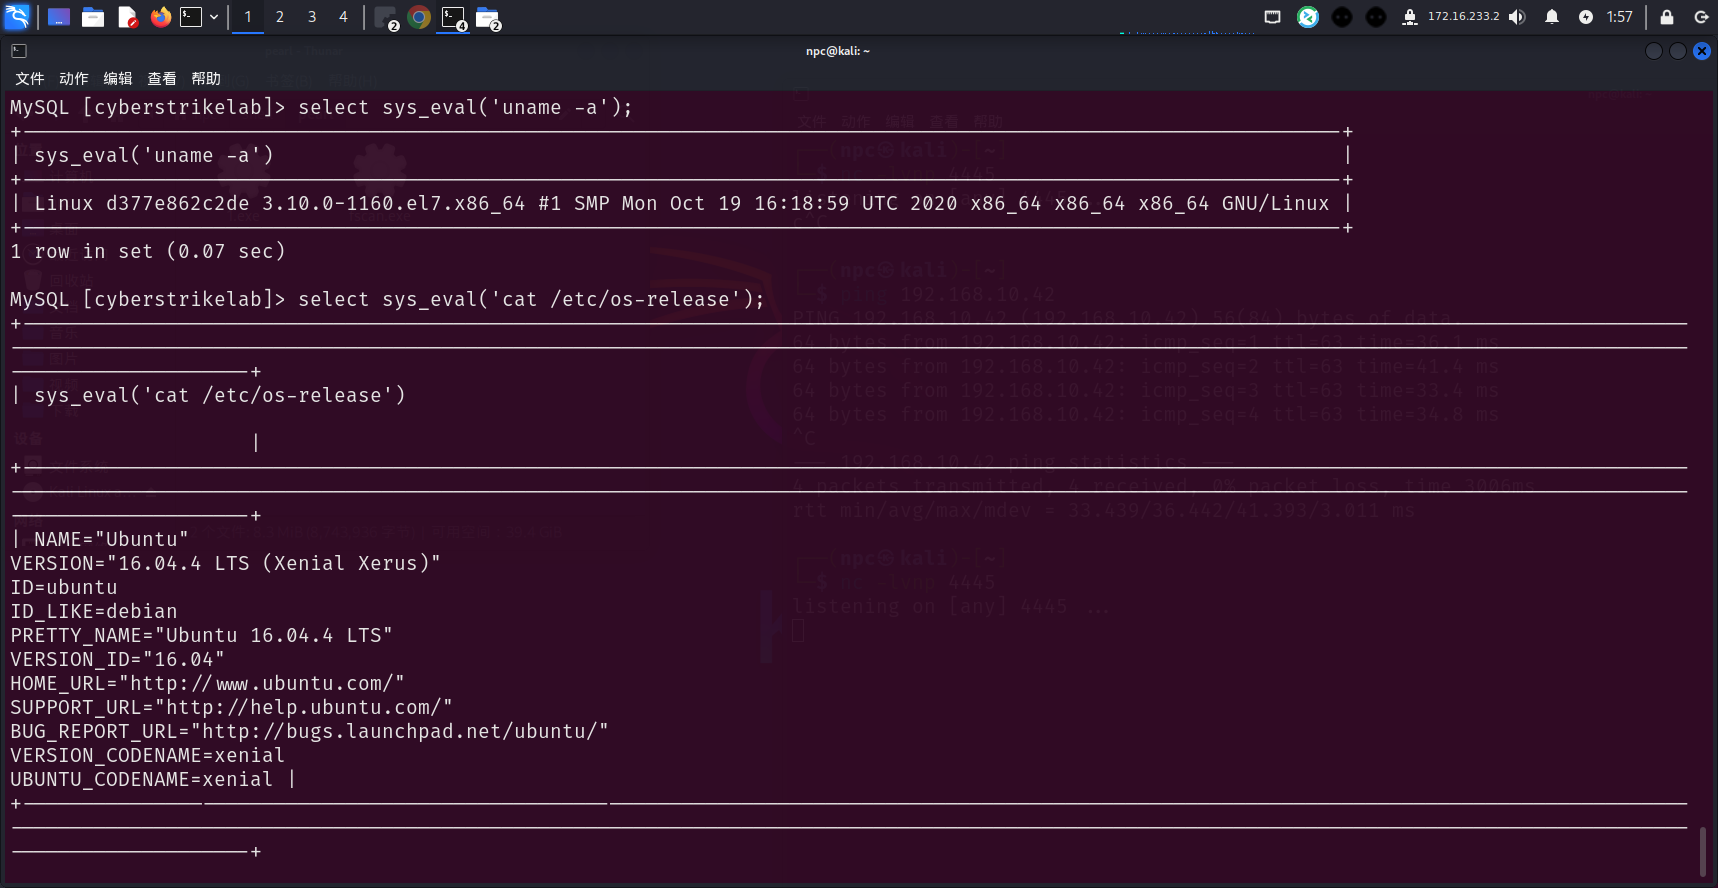Viewport: 1718px width, 888px height.
Task: Open the Kali applications menu
Action: click(x=17, y=17)
